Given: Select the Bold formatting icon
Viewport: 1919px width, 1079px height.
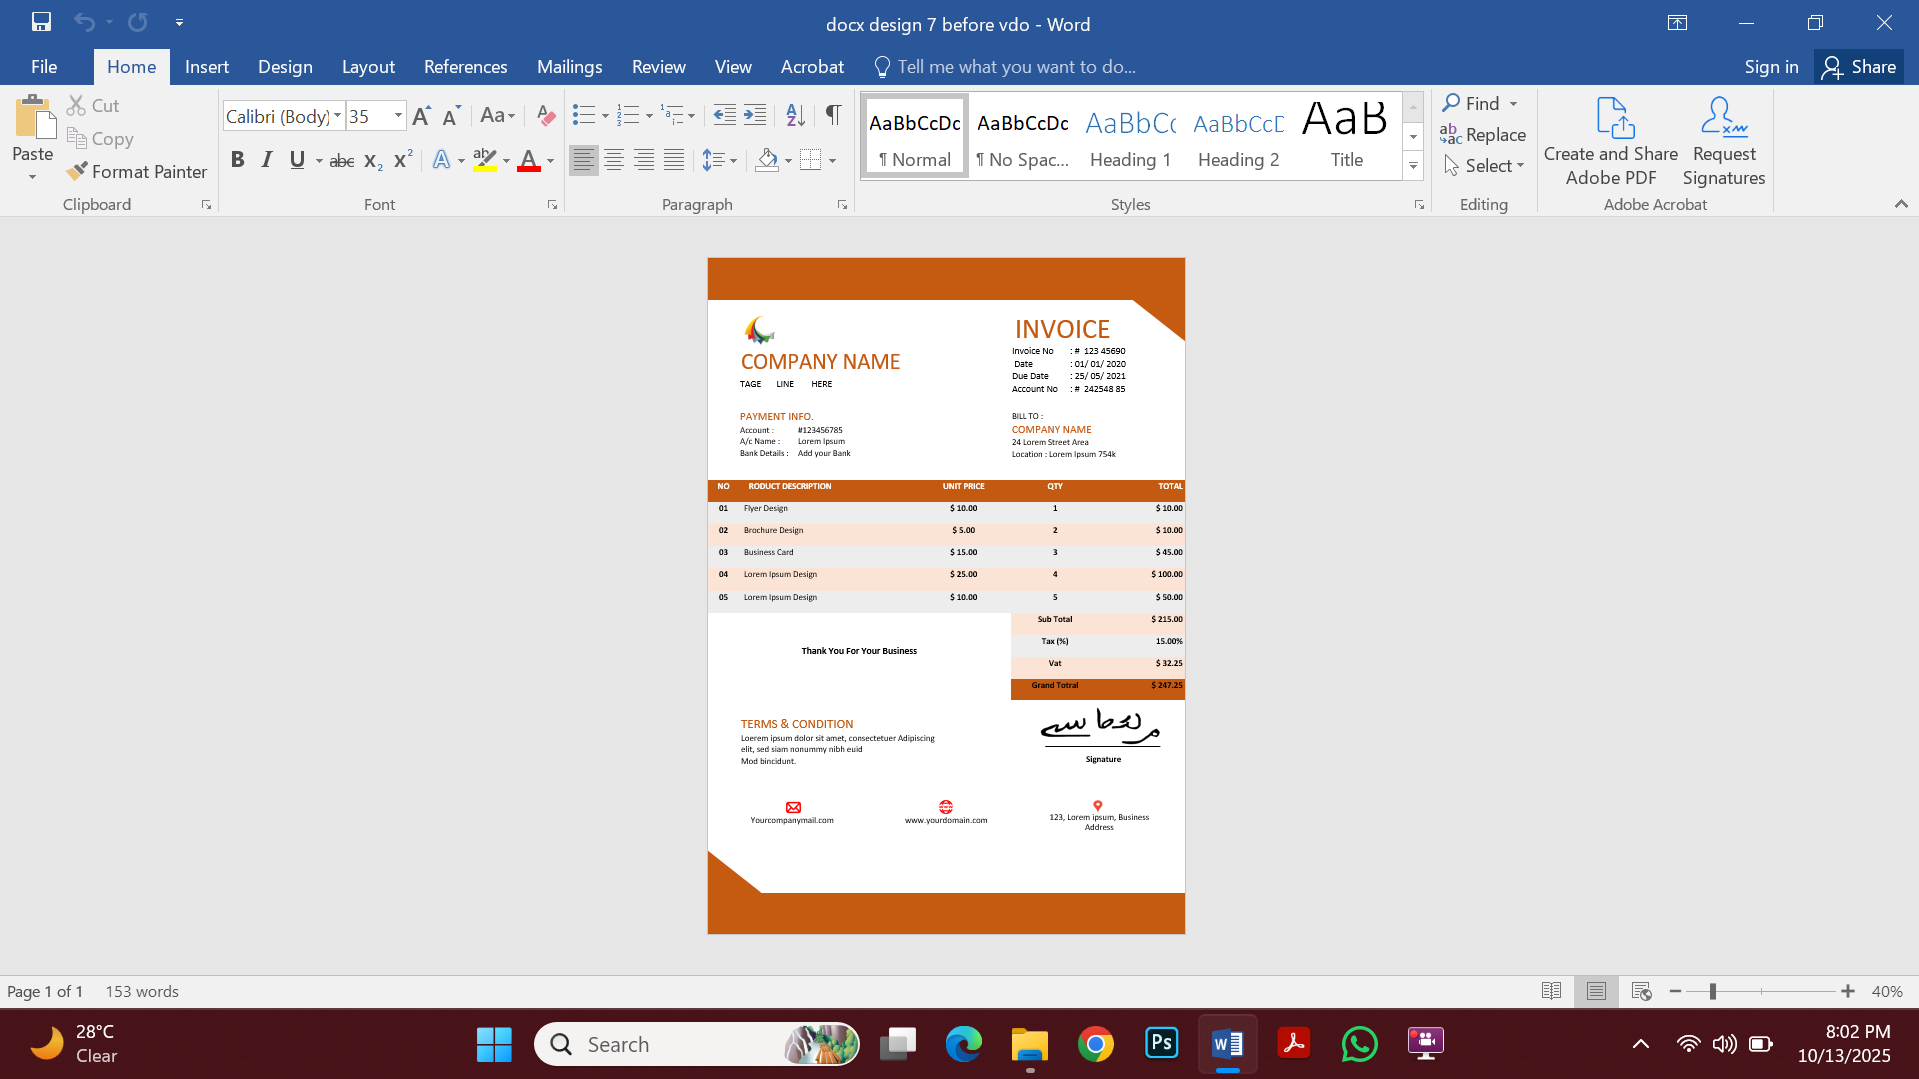Looking at the screenshot, I should tap(237, 159).
